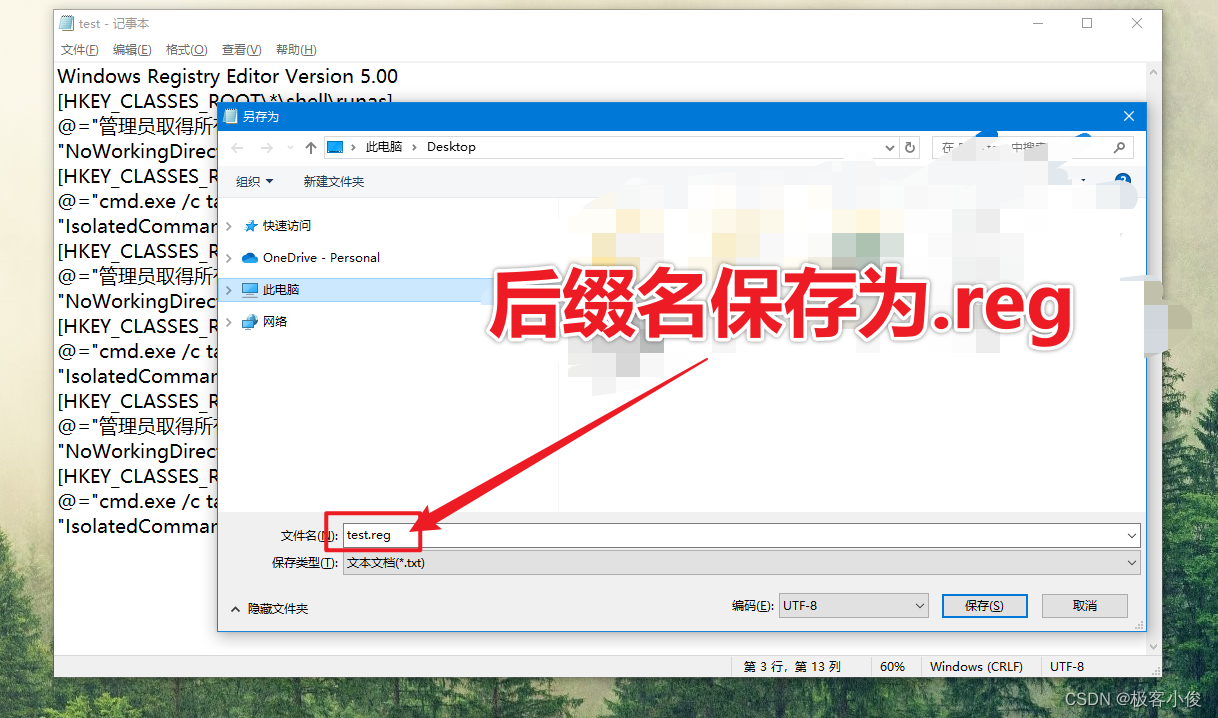The height and width of the screenshot is (718, 1218).
Task: Open the dialog help question mark
Action: [1122, 180]
